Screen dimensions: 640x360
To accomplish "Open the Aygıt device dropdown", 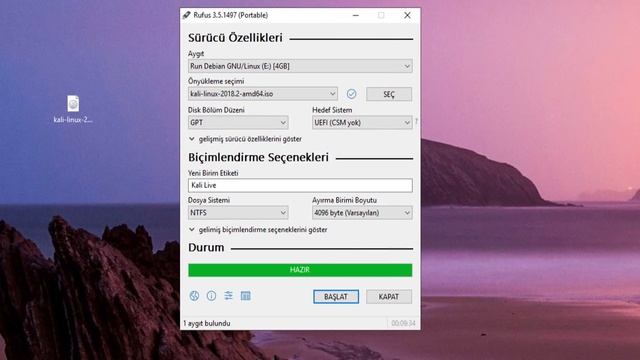I will point(300,66).
